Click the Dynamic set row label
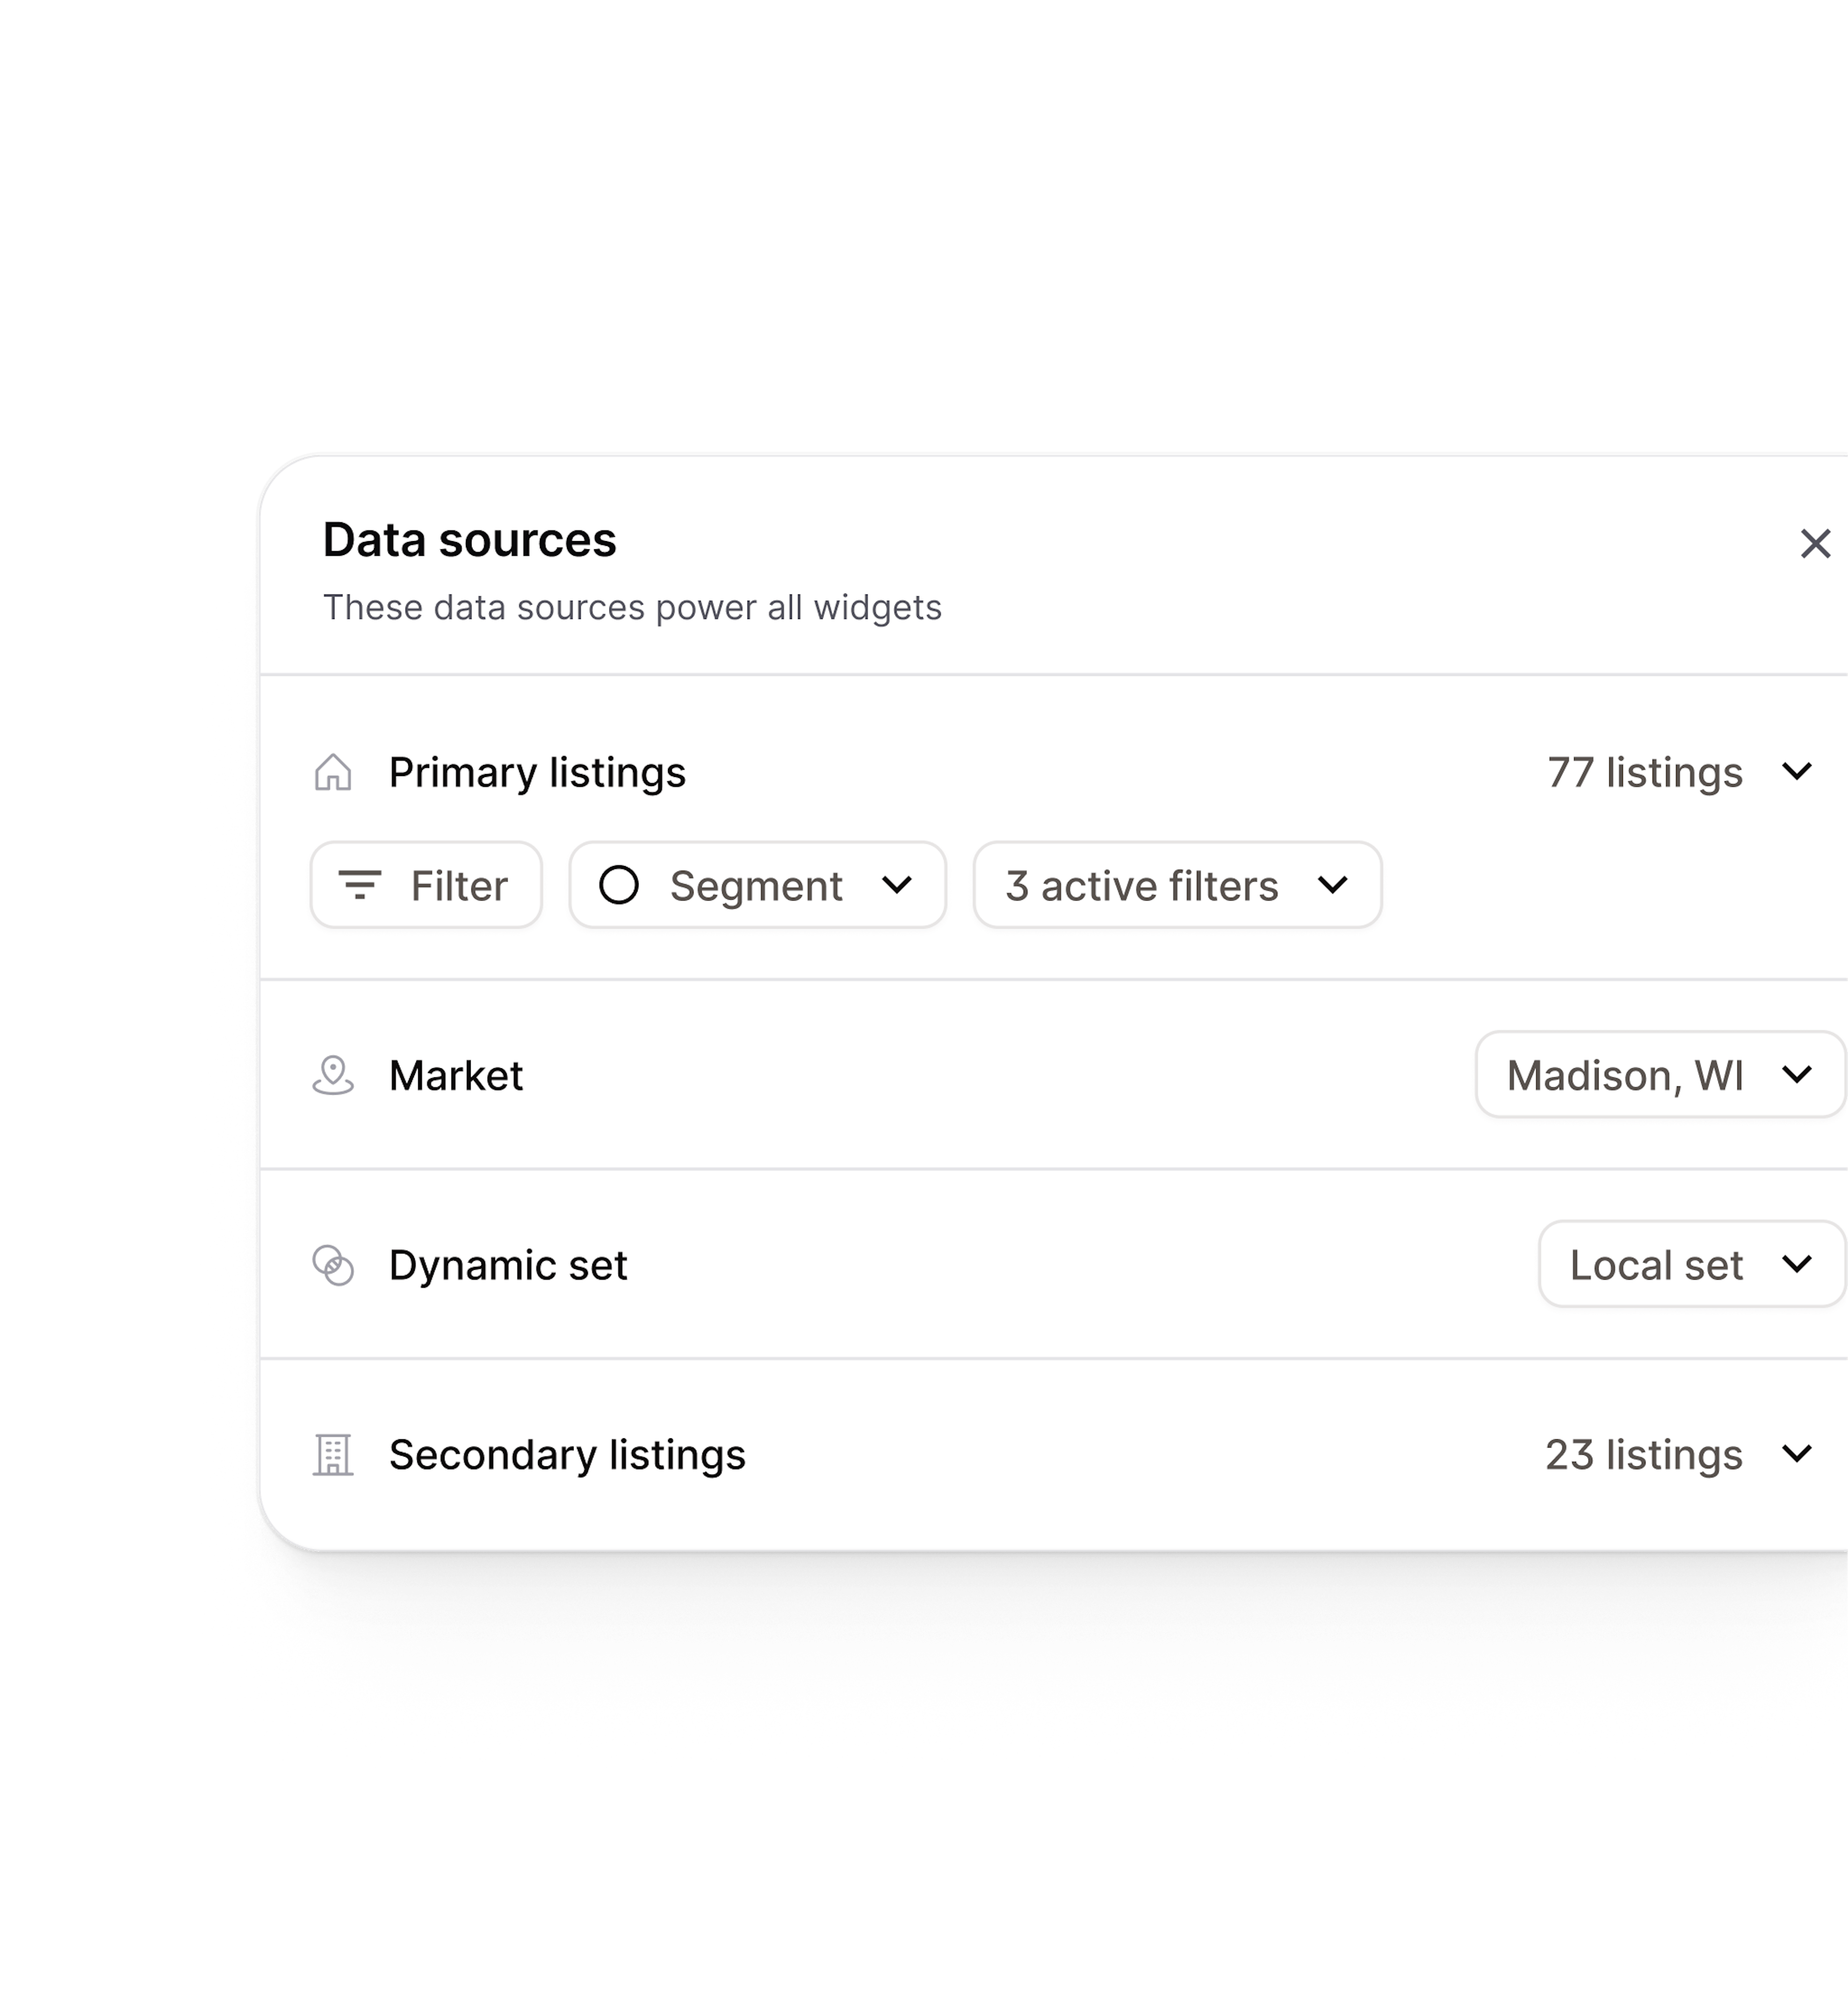This screenshot has width=1848, height=2003. (509, 1264)
